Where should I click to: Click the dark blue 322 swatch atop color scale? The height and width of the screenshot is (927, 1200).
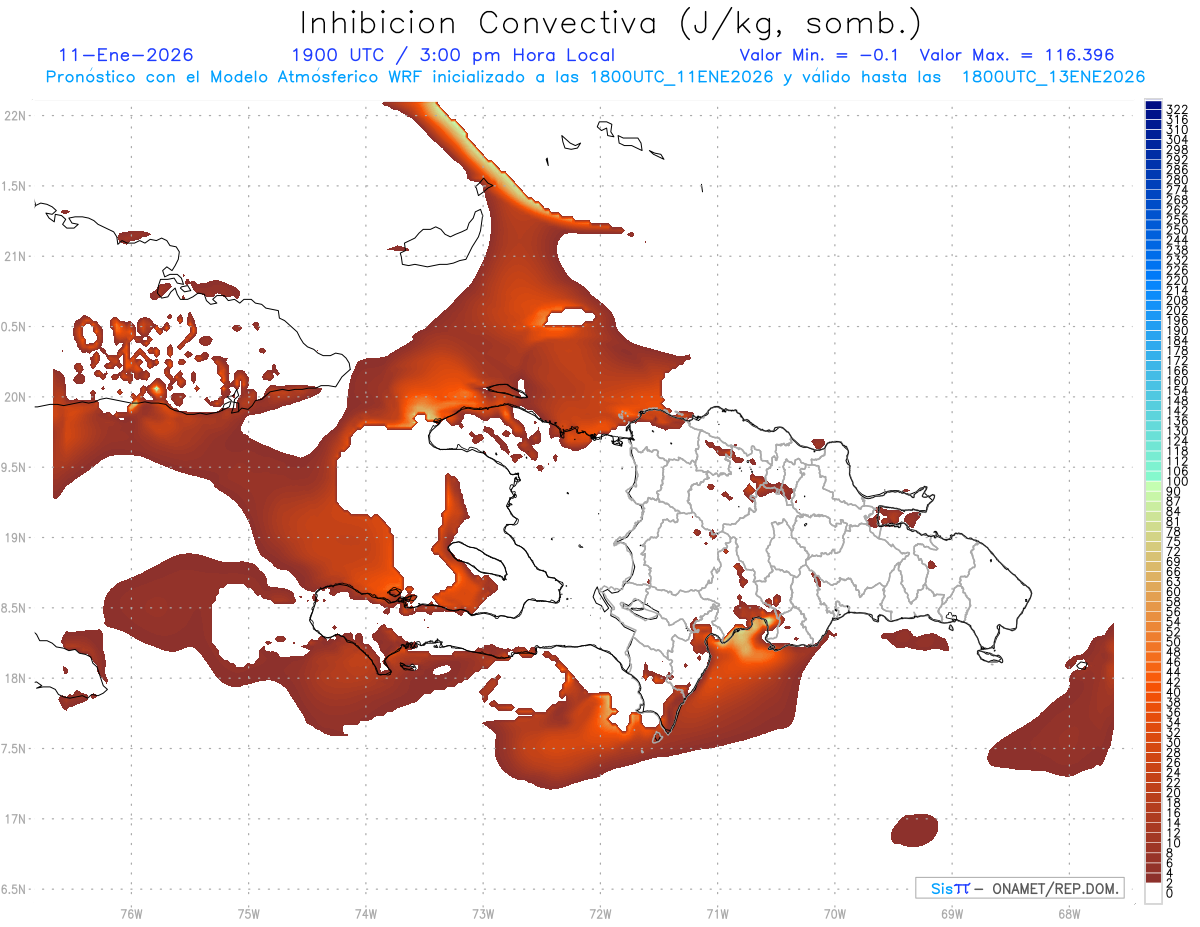(x=1153, y=104)
